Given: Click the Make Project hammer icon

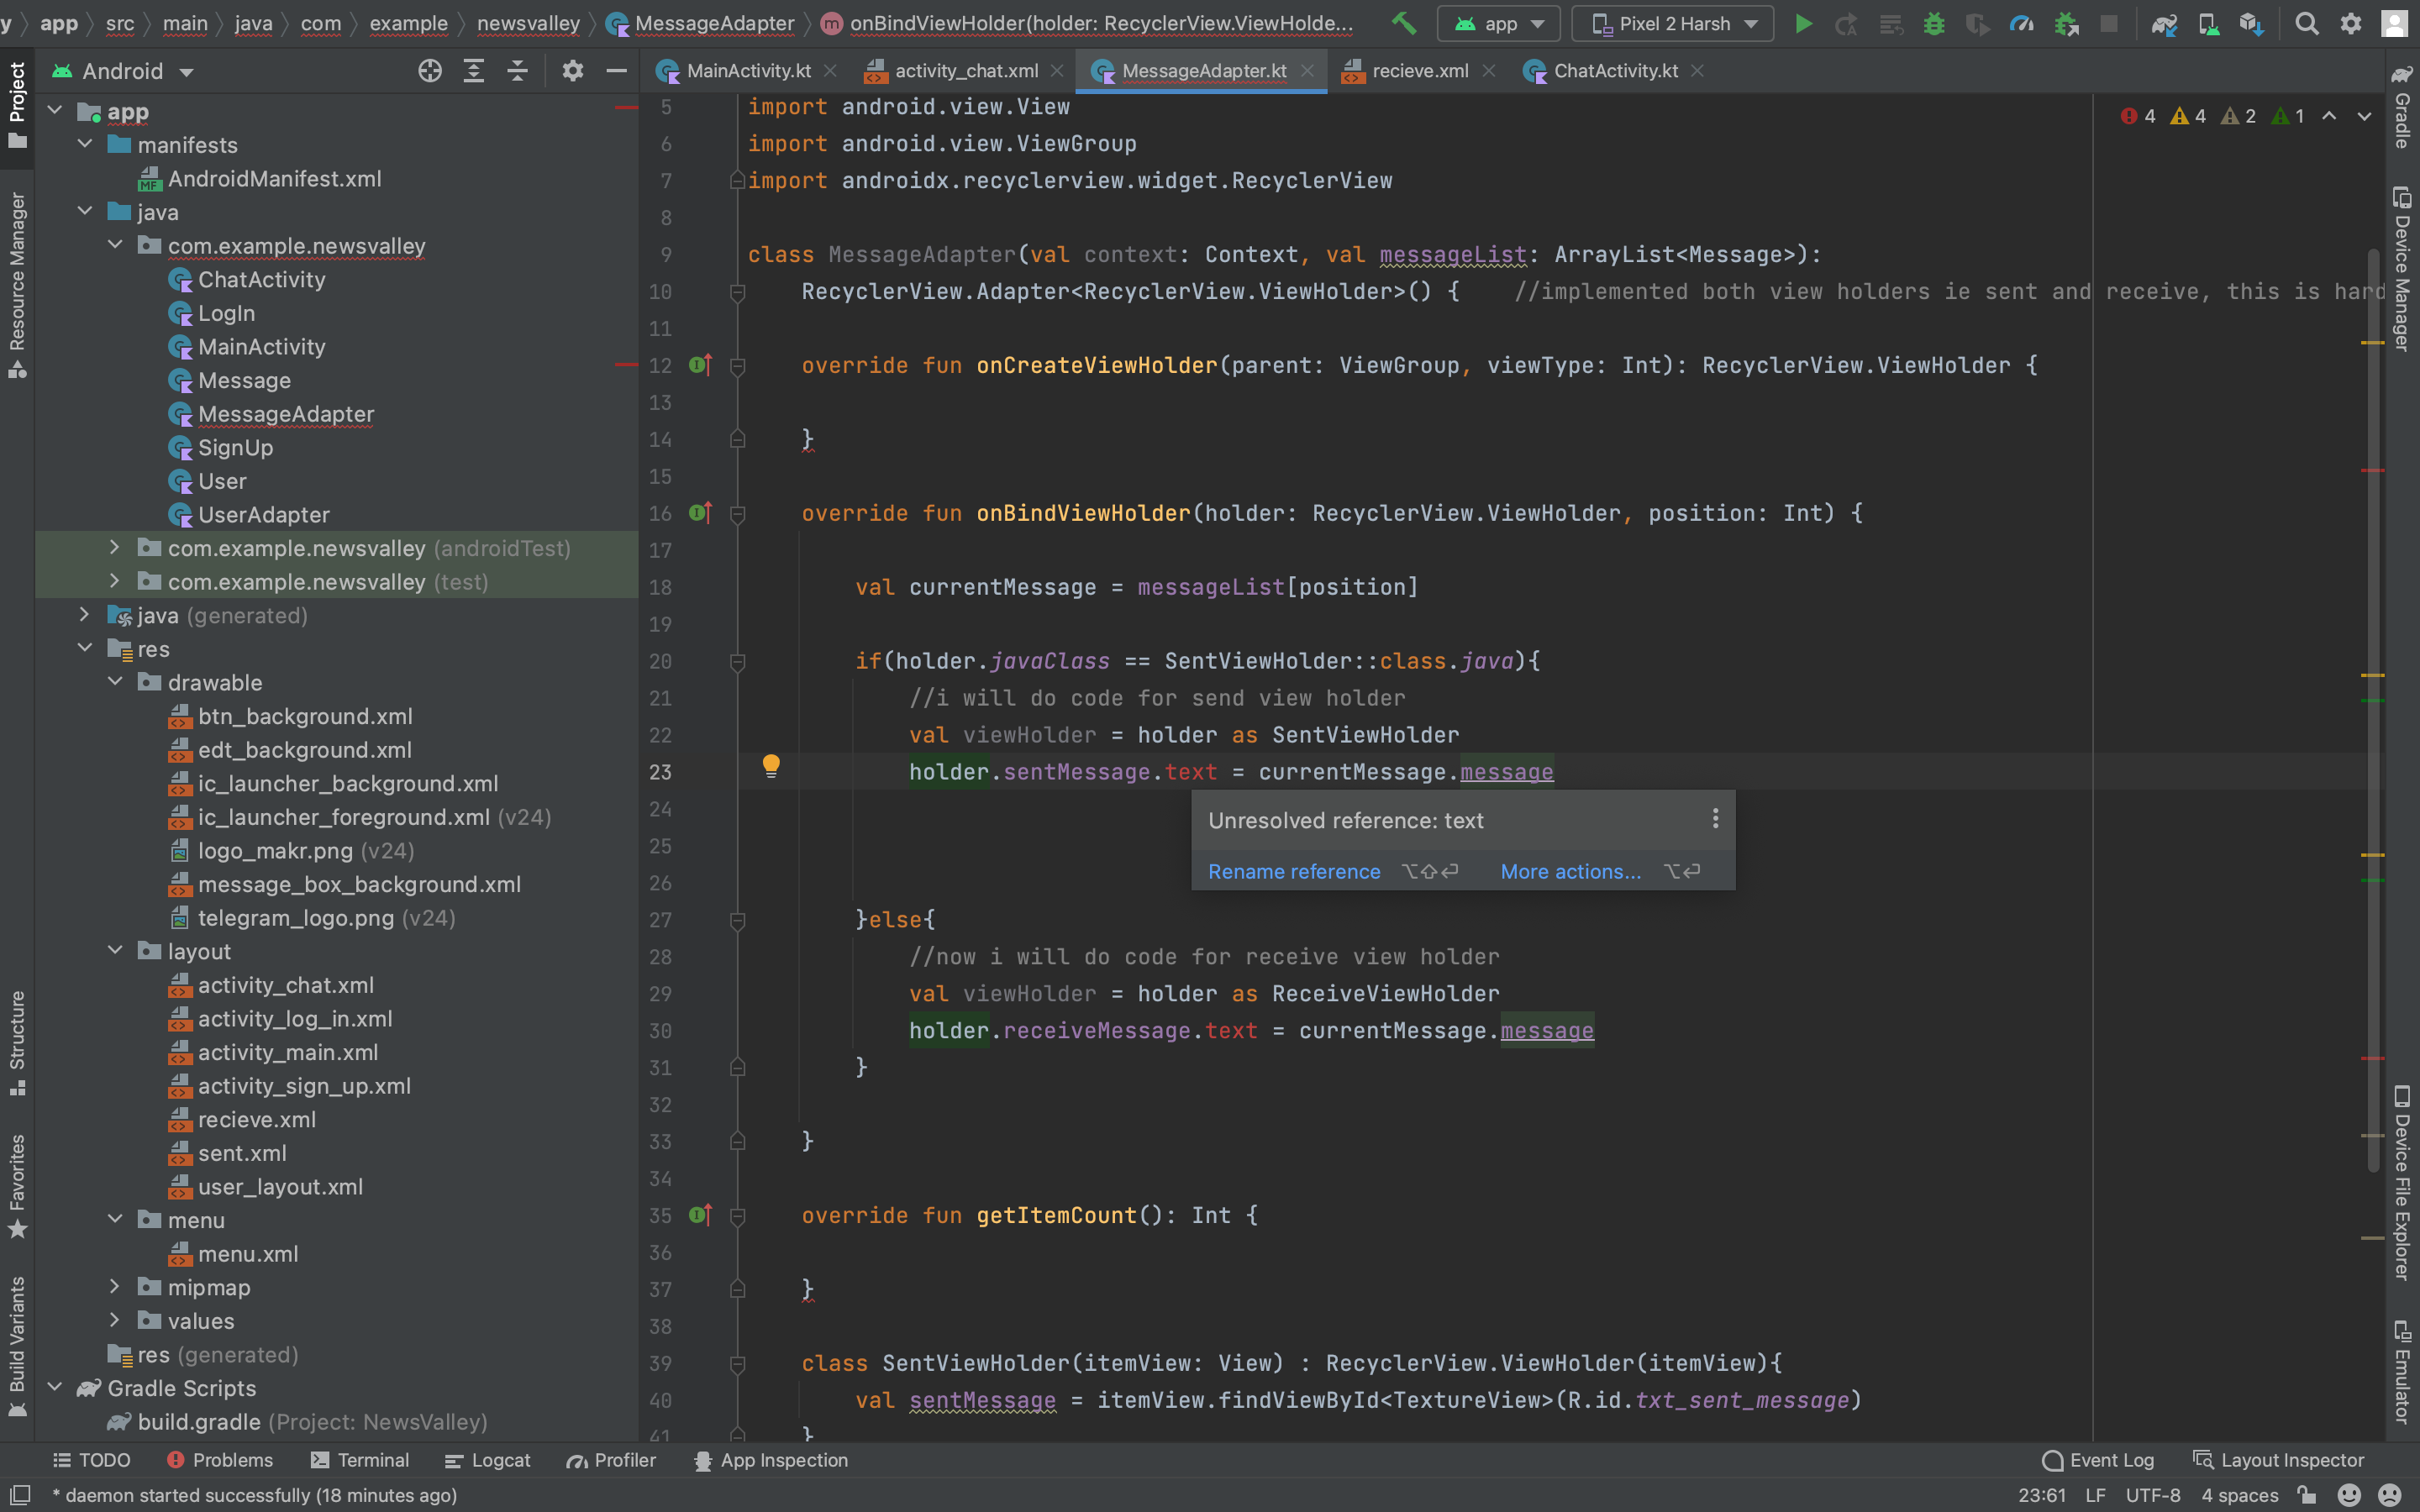Looking at the screenshot, I should coord(1404,23).
